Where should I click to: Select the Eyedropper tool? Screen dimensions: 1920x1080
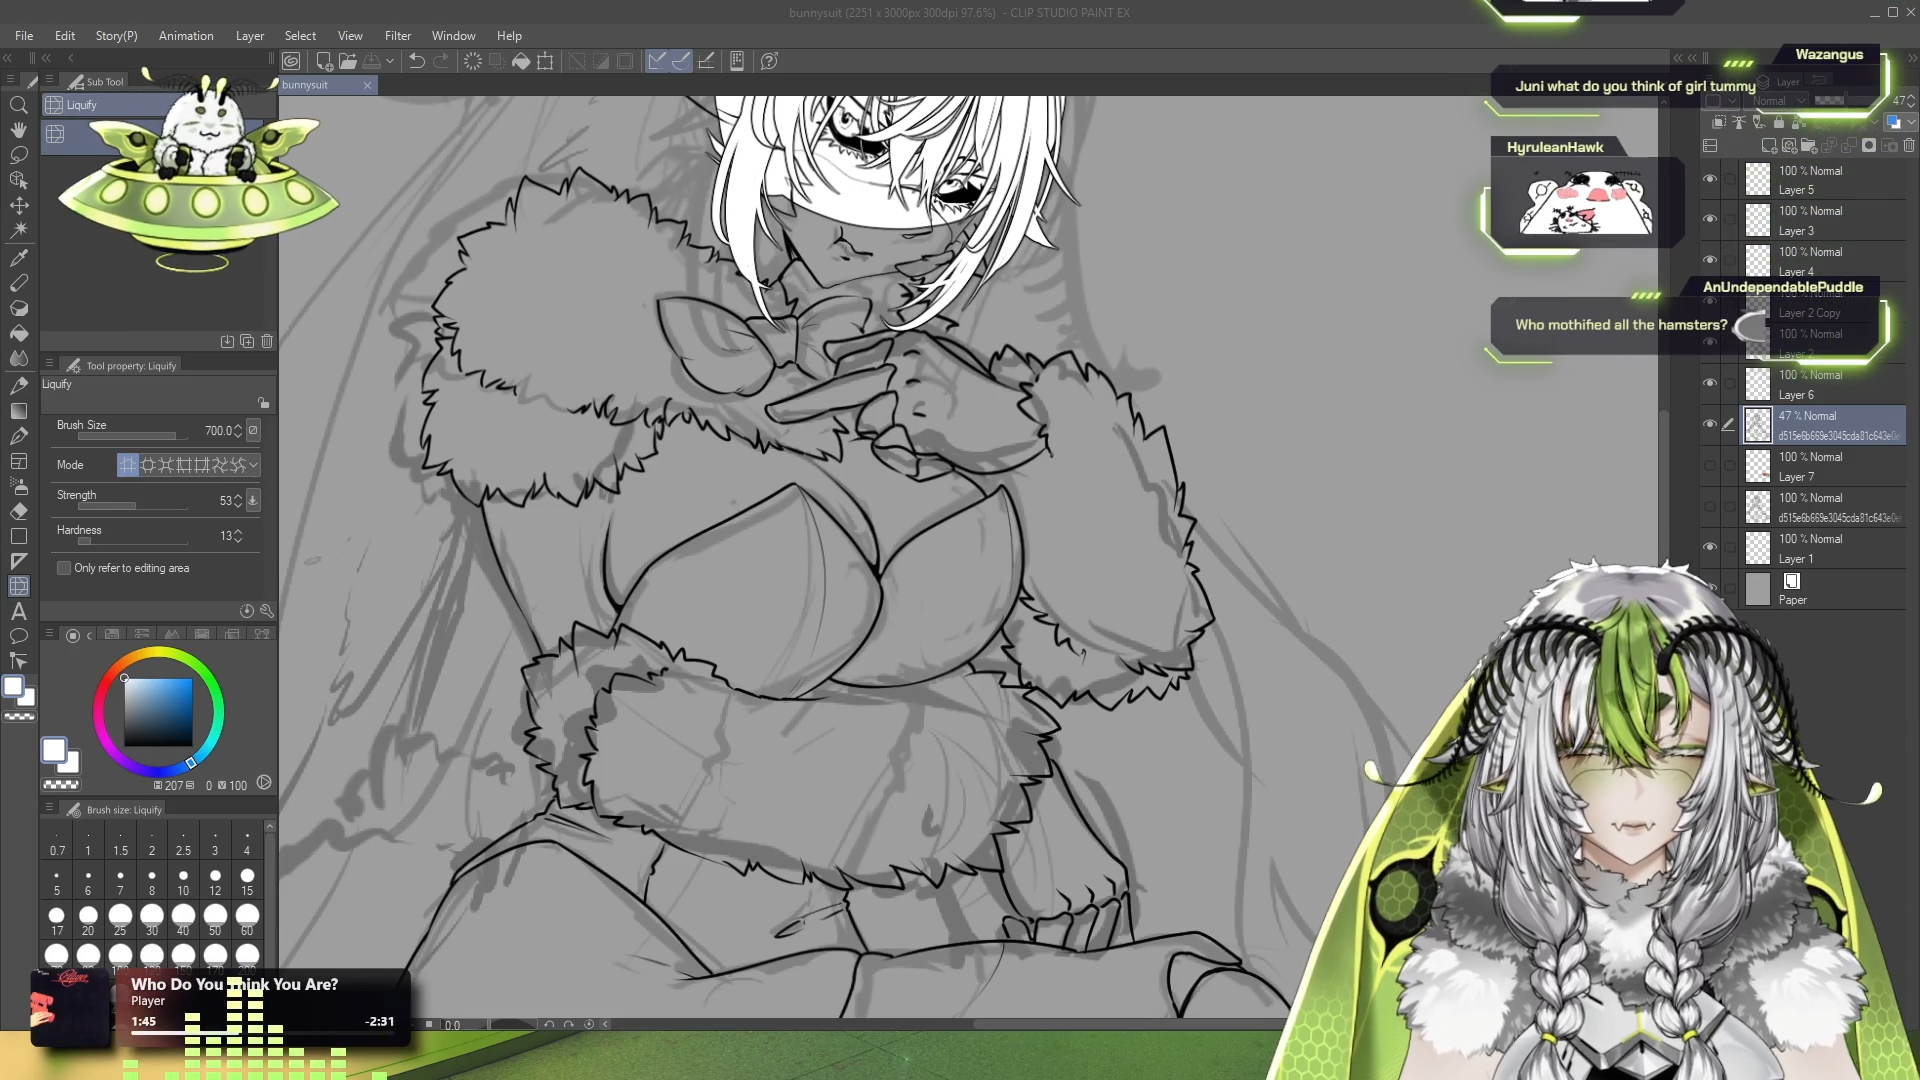[x=19, y=257]
